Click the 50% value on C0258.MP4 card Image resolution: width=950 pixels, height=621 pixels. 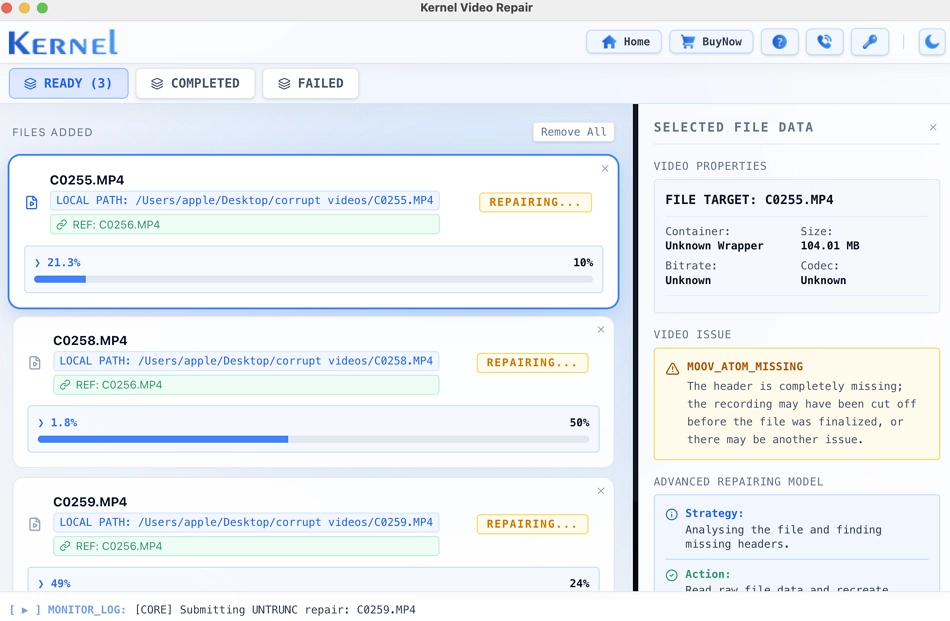(x=579, y=422)
